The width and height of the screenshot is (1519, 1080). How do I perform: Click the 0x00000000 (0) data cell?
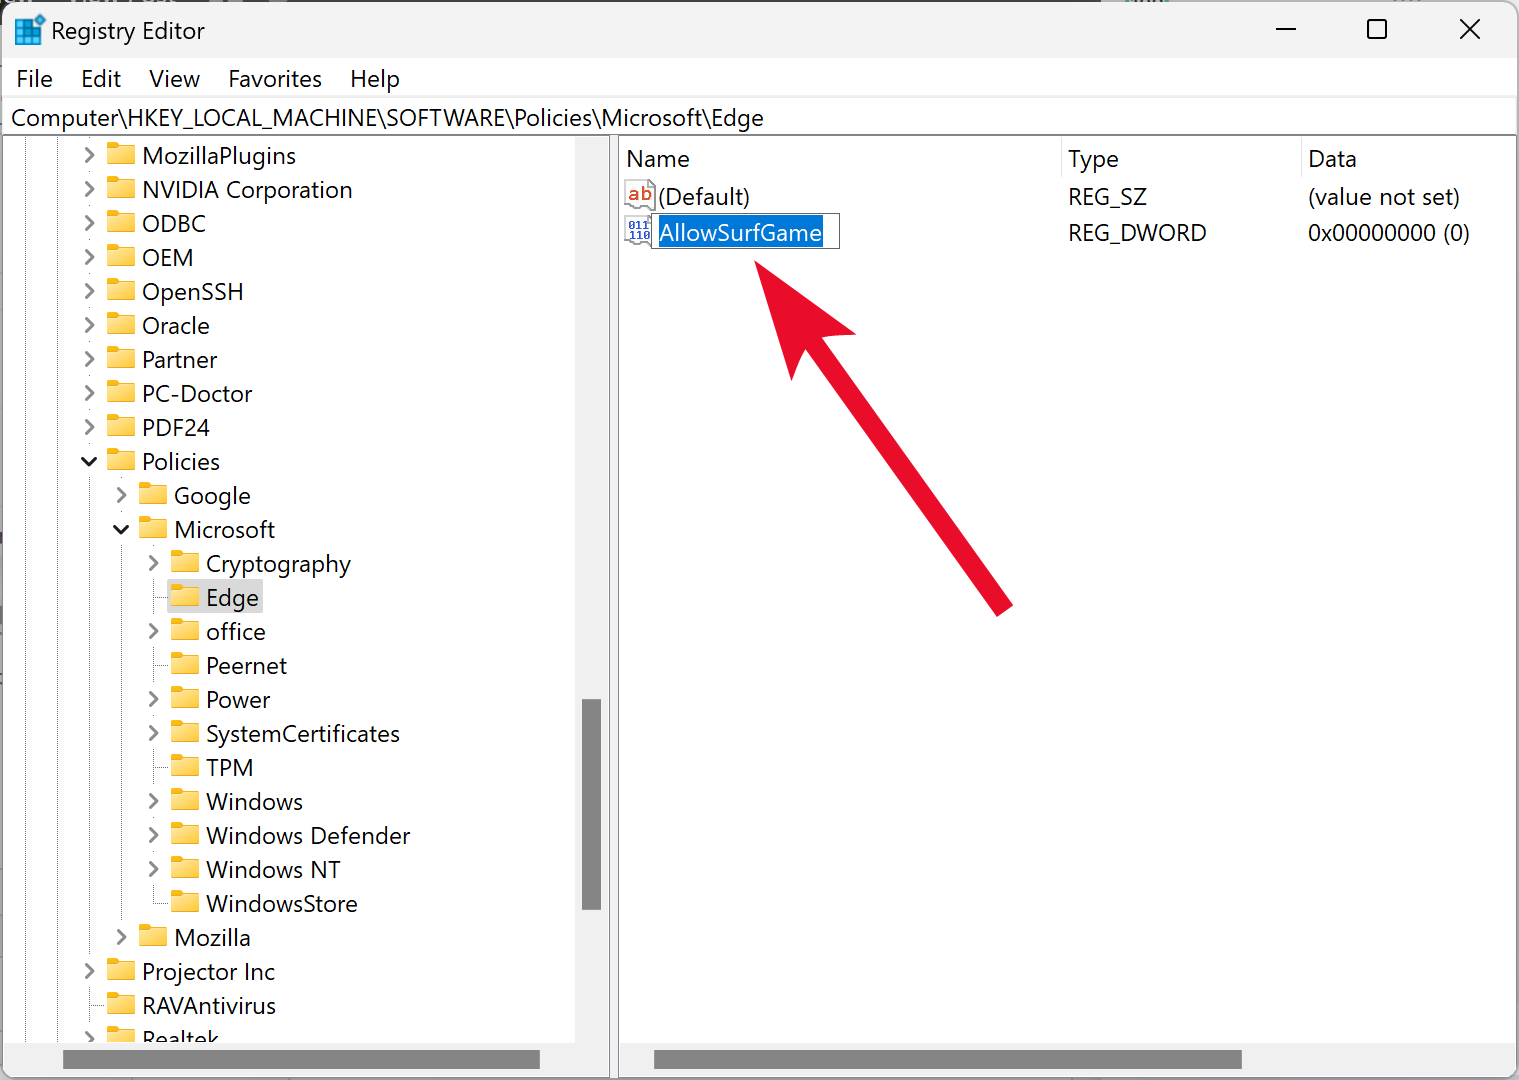[x=1388, y=233]
